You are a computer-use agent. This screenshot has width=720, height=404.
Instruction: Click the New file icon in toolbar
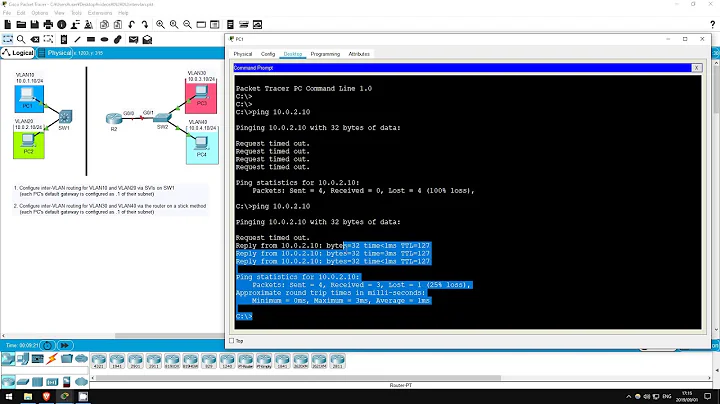pyautogui.click(x=8, y=25)
